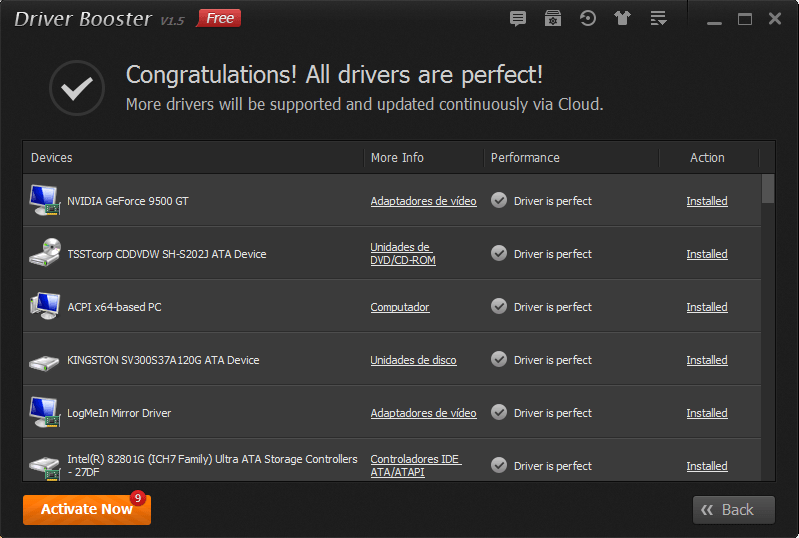Select the NVIDIA GeForce 9500 GT device name
Image resolution: width=799 pixels, height=538 pixels.
[127, 201]
